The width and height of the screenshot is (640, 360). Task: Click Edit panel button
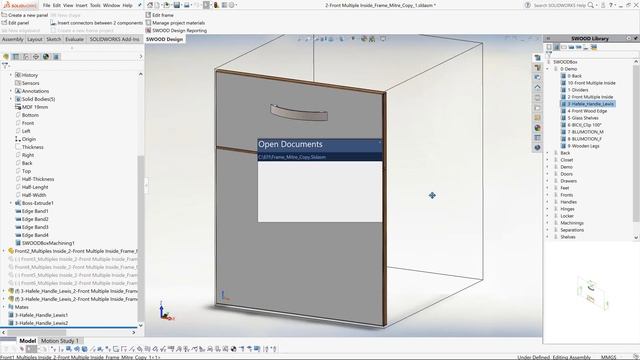coord(16,23)
